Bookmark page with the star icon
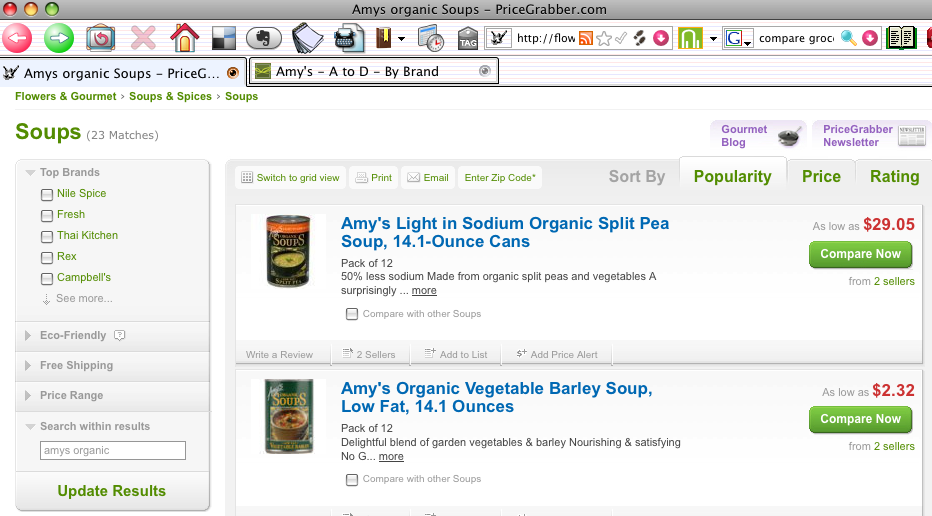 604,39
